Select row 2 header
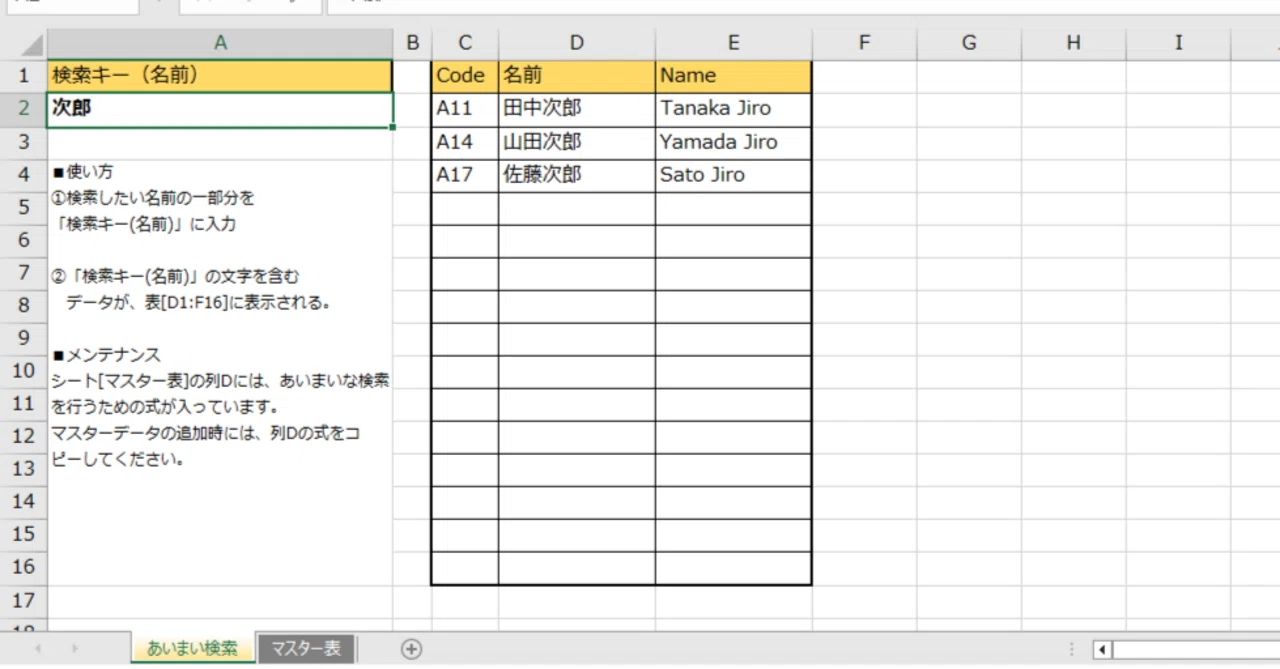This screenshot has width=1280, height=669. pyautogui.click(x=23, y=109)
